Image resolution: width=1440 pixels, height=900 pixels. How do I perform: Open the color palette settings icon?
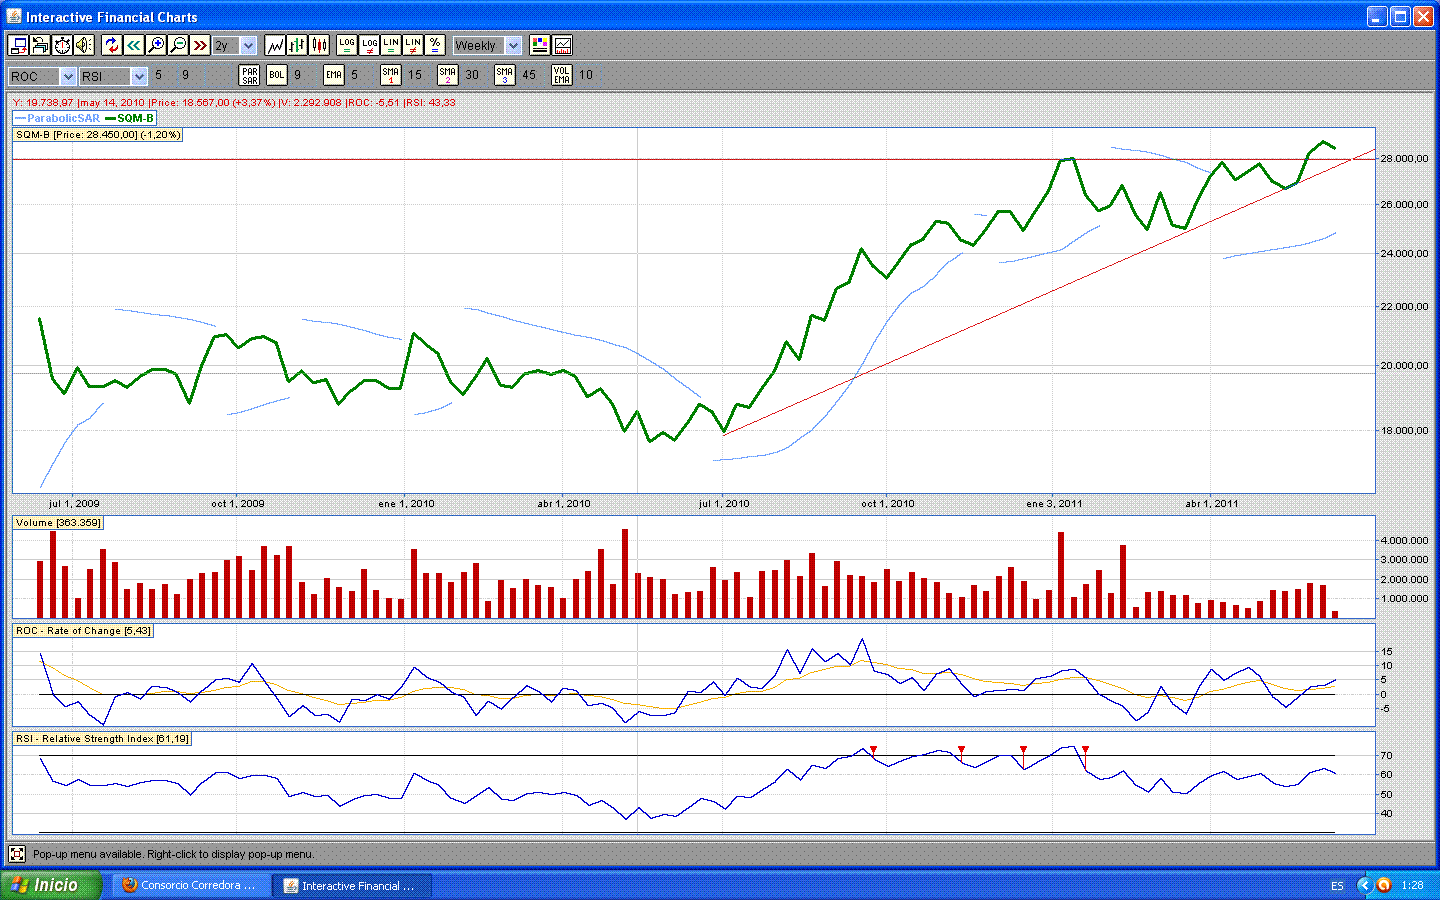540,45
